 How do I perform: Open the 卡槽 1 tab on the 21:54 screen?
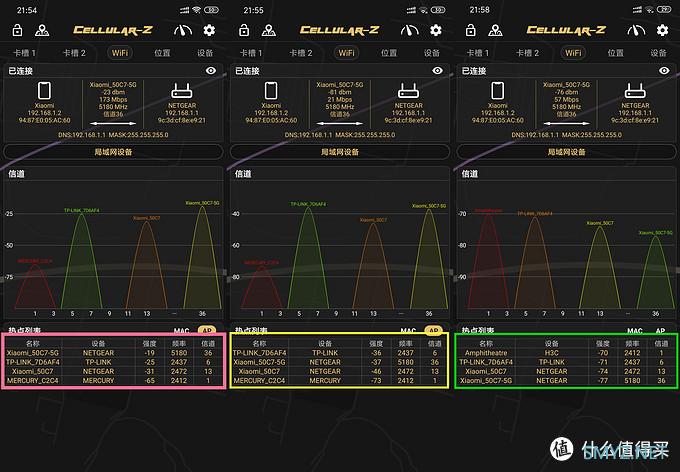pyautogui.click(x=25, y=53)
